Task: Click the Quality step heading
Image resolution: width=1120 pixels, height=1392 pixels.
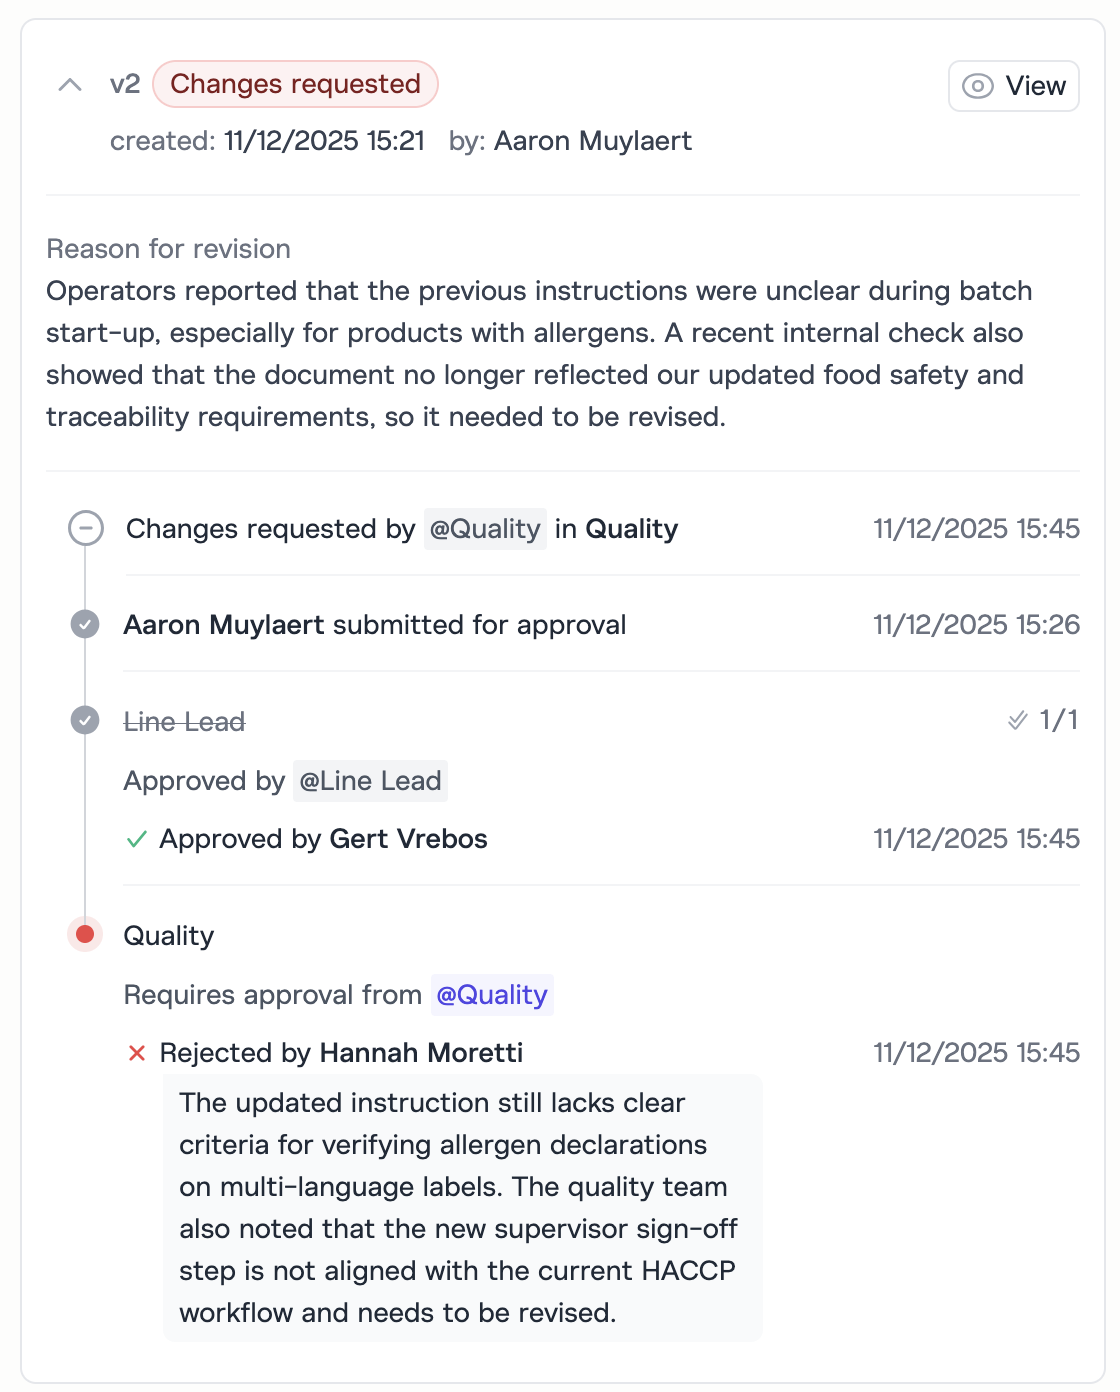Action: 168,936
